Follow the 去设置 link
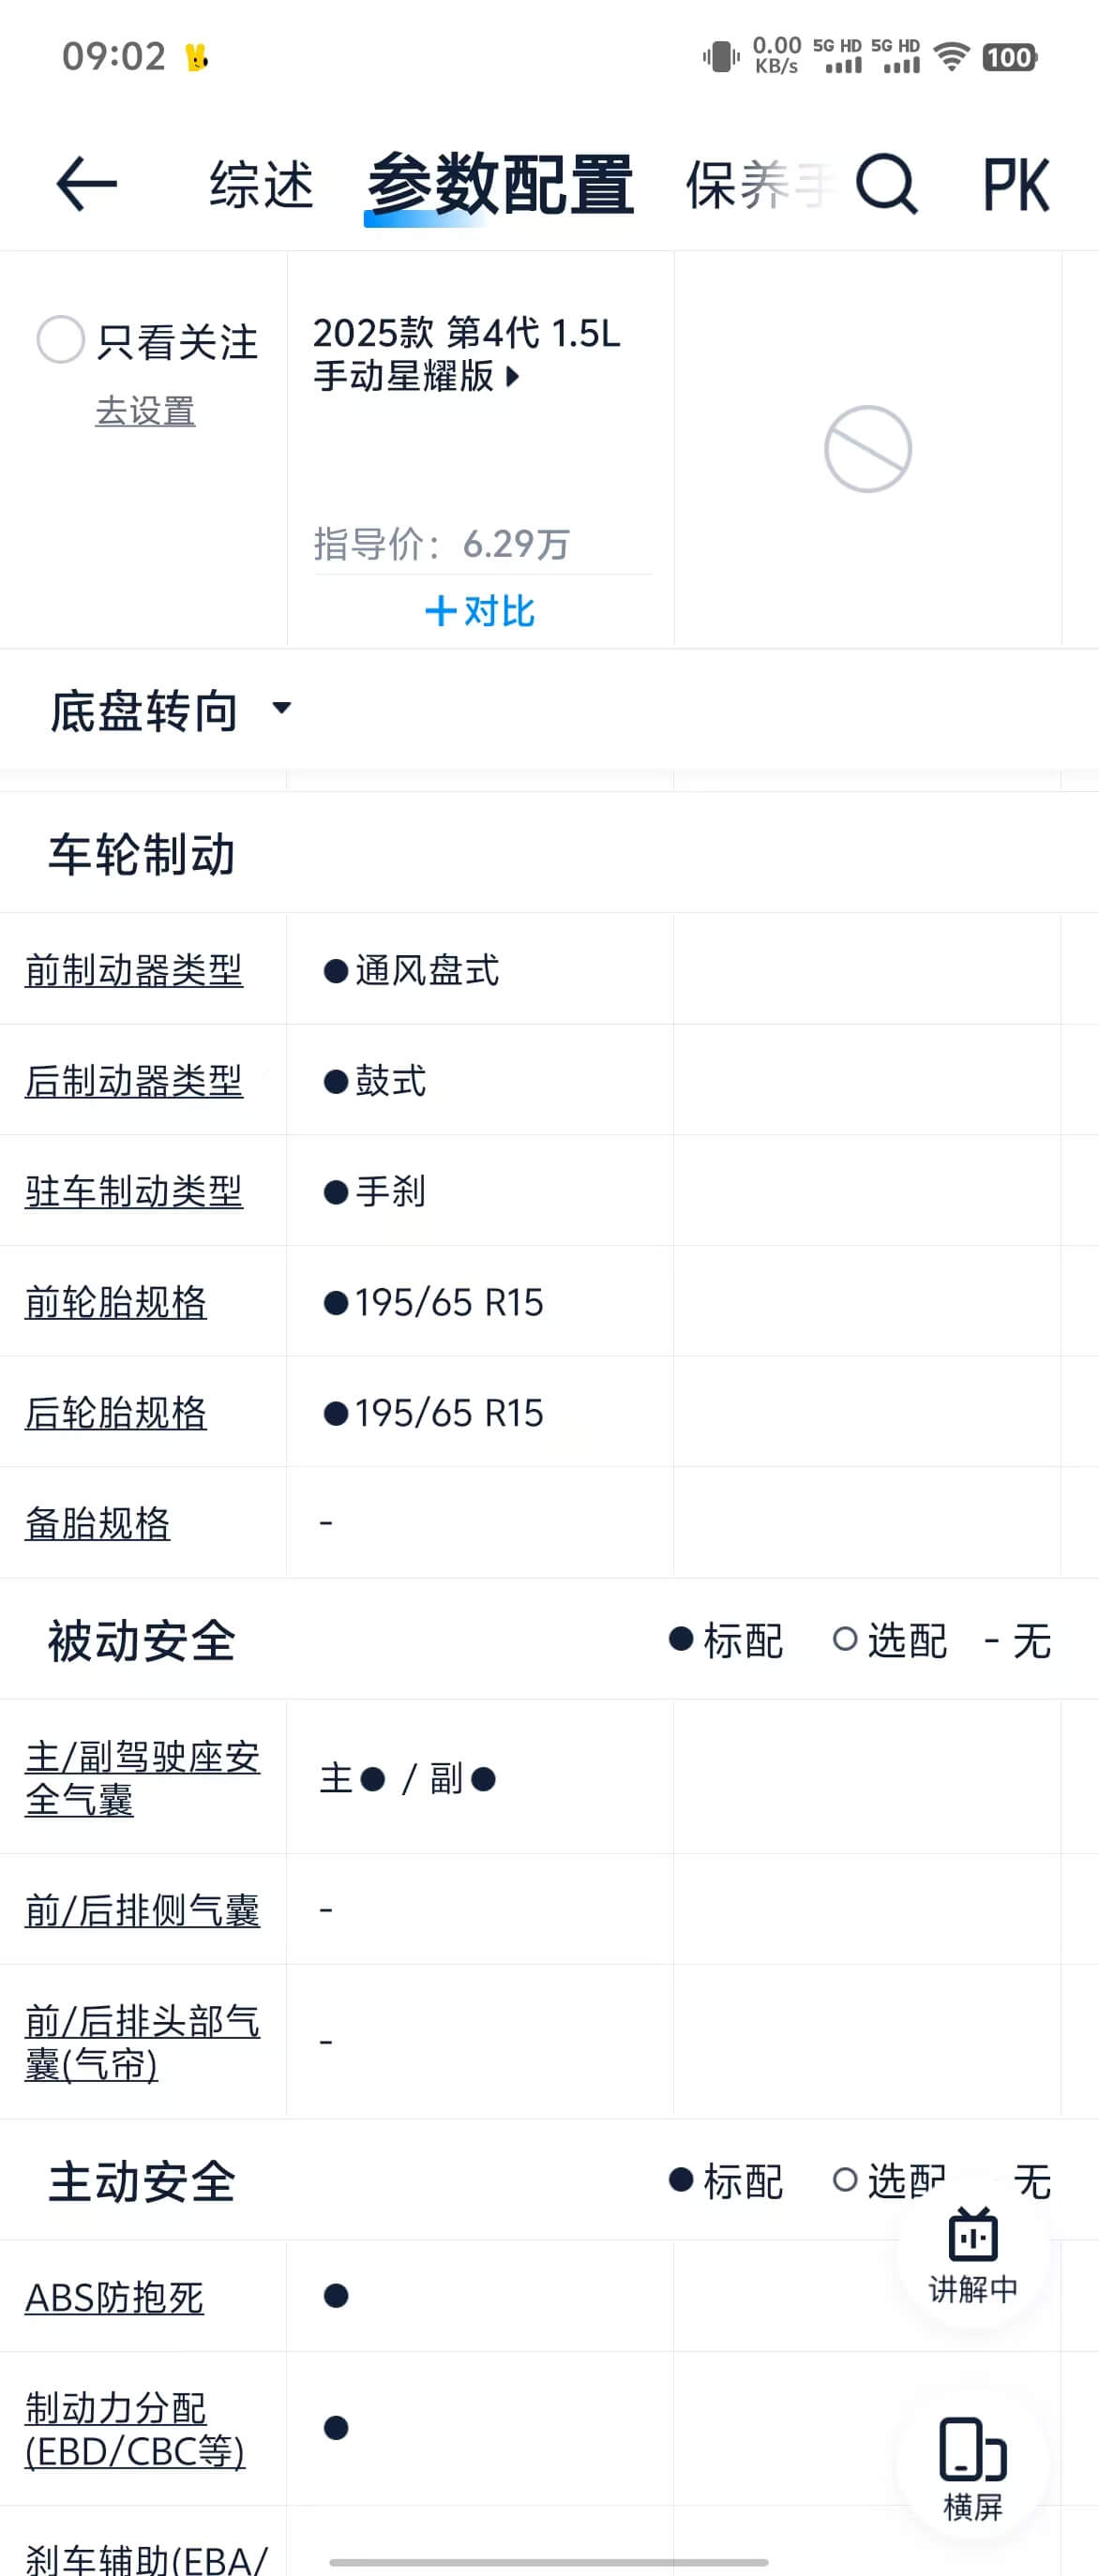 click(145, 411)
